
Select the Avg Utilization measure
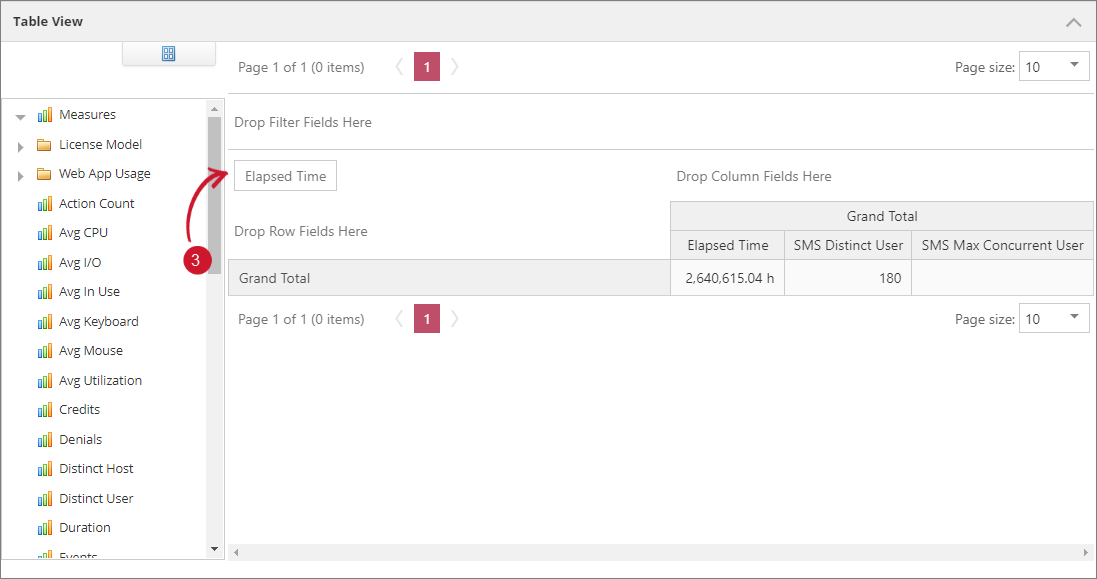(100, 381)
